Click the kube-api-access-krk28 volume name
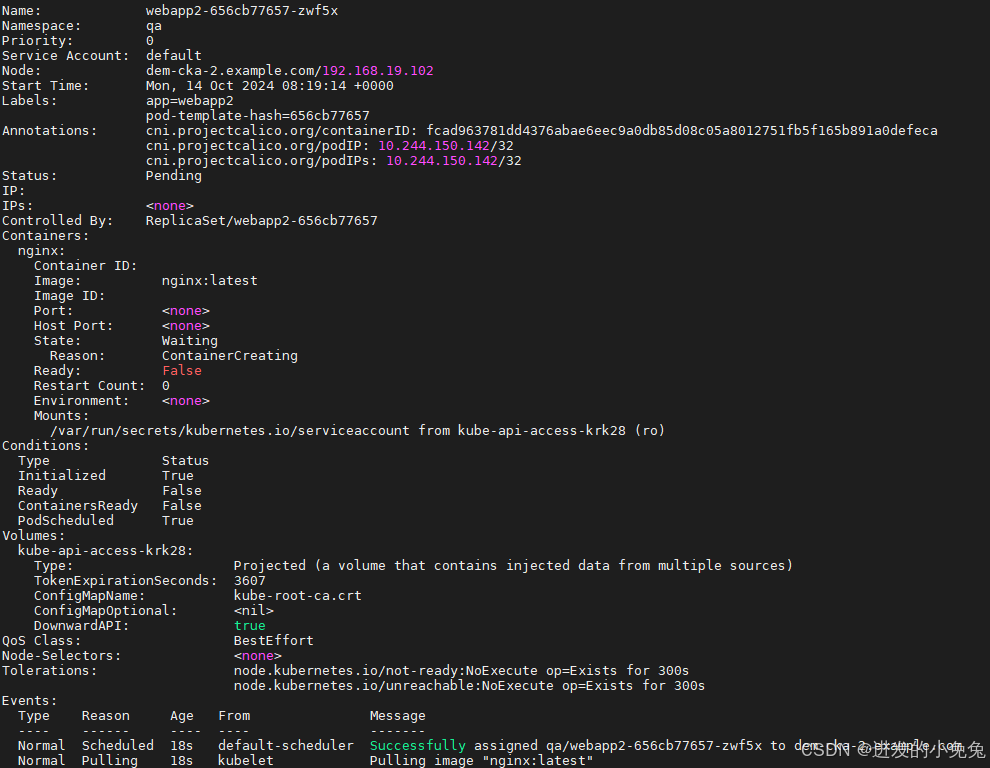 pos(105,550)
